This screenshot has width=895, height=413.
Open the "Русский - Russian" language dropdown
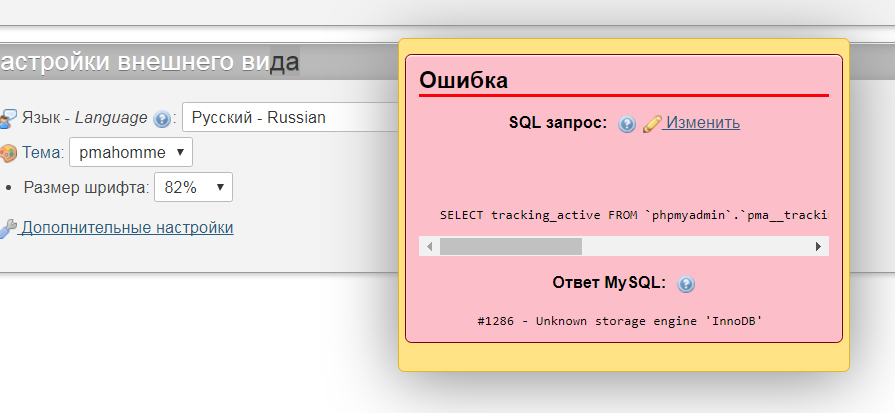(290, 117)
